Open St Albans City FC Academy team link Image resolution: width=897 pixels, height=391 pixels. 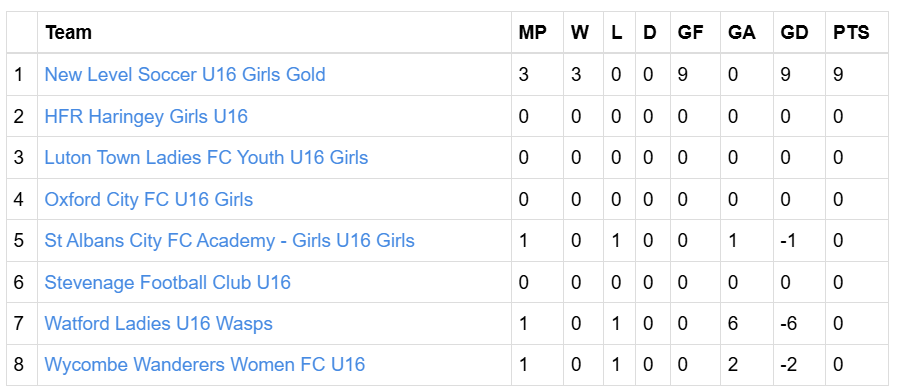(229, 240)
